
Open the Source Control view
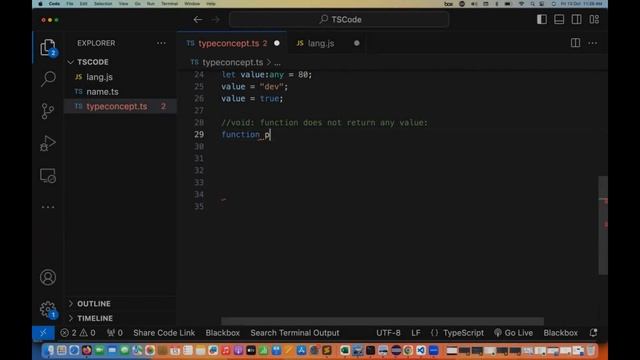click(48, 111)
